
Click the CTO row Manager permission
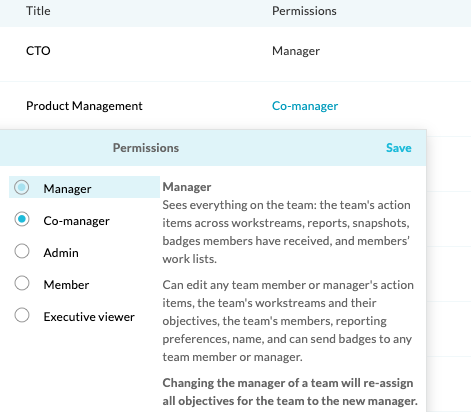coord(296,51)
